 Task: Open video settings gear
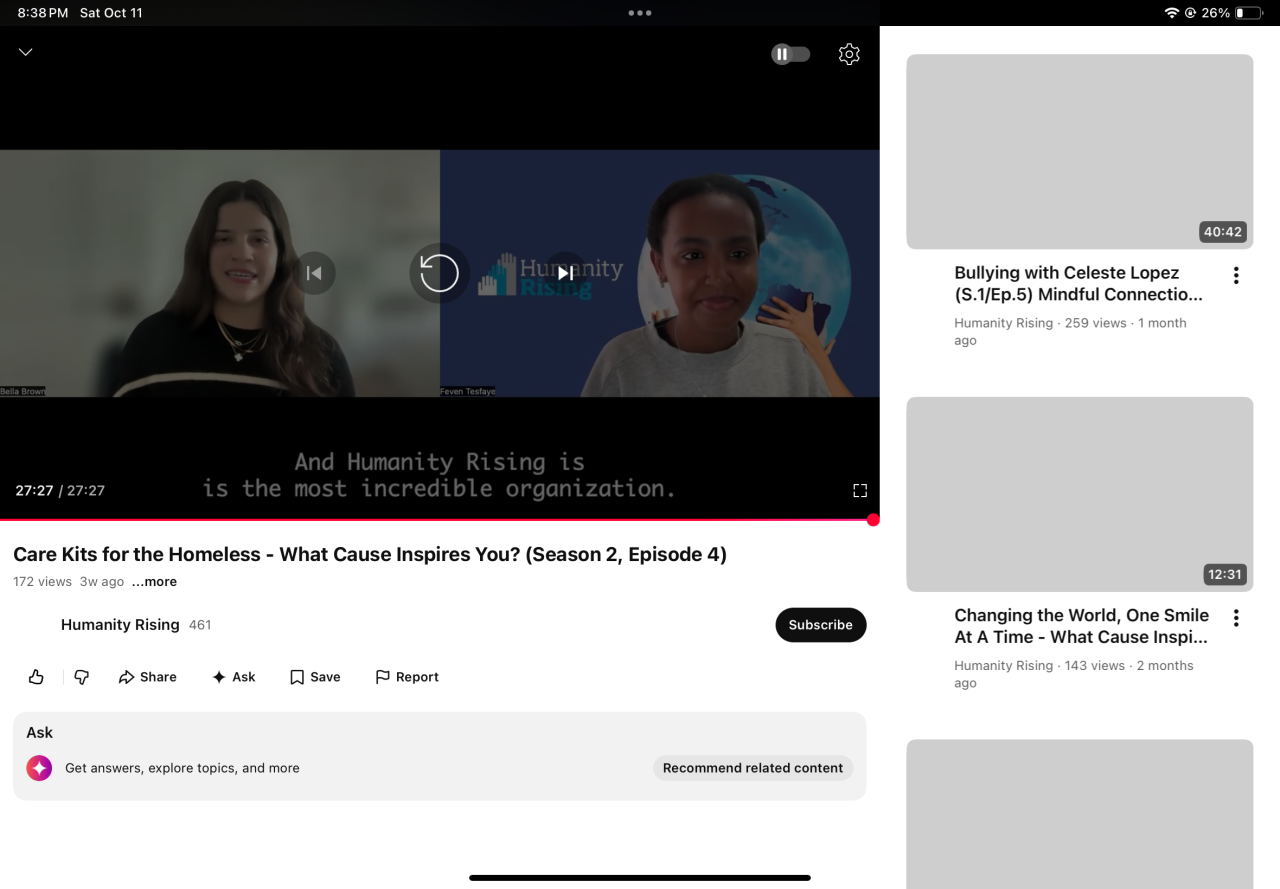point(849,54)
